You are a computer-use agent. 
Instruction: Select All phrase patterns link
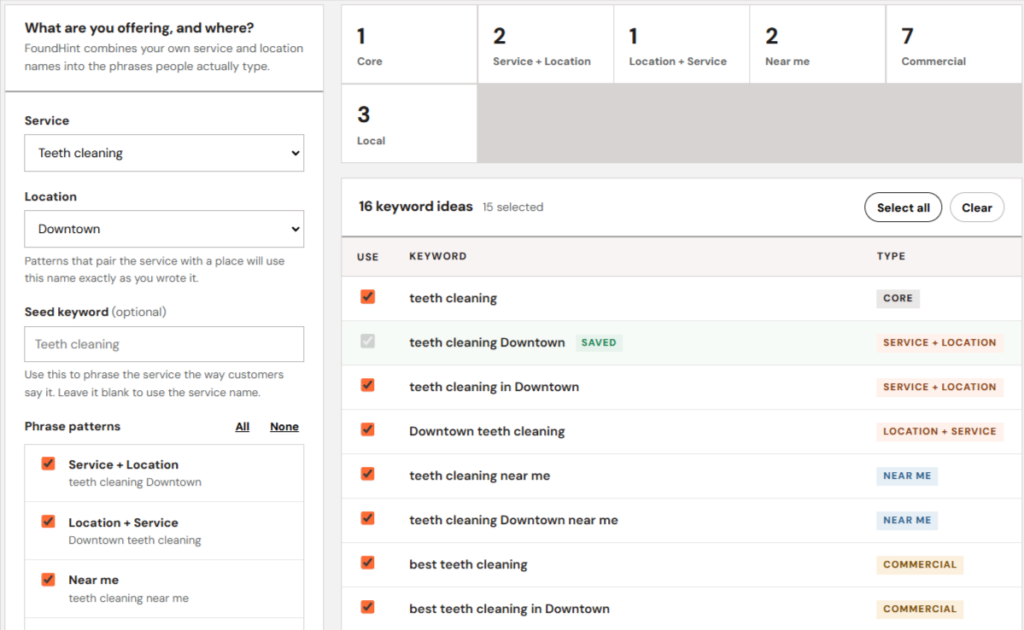(242, 426)
